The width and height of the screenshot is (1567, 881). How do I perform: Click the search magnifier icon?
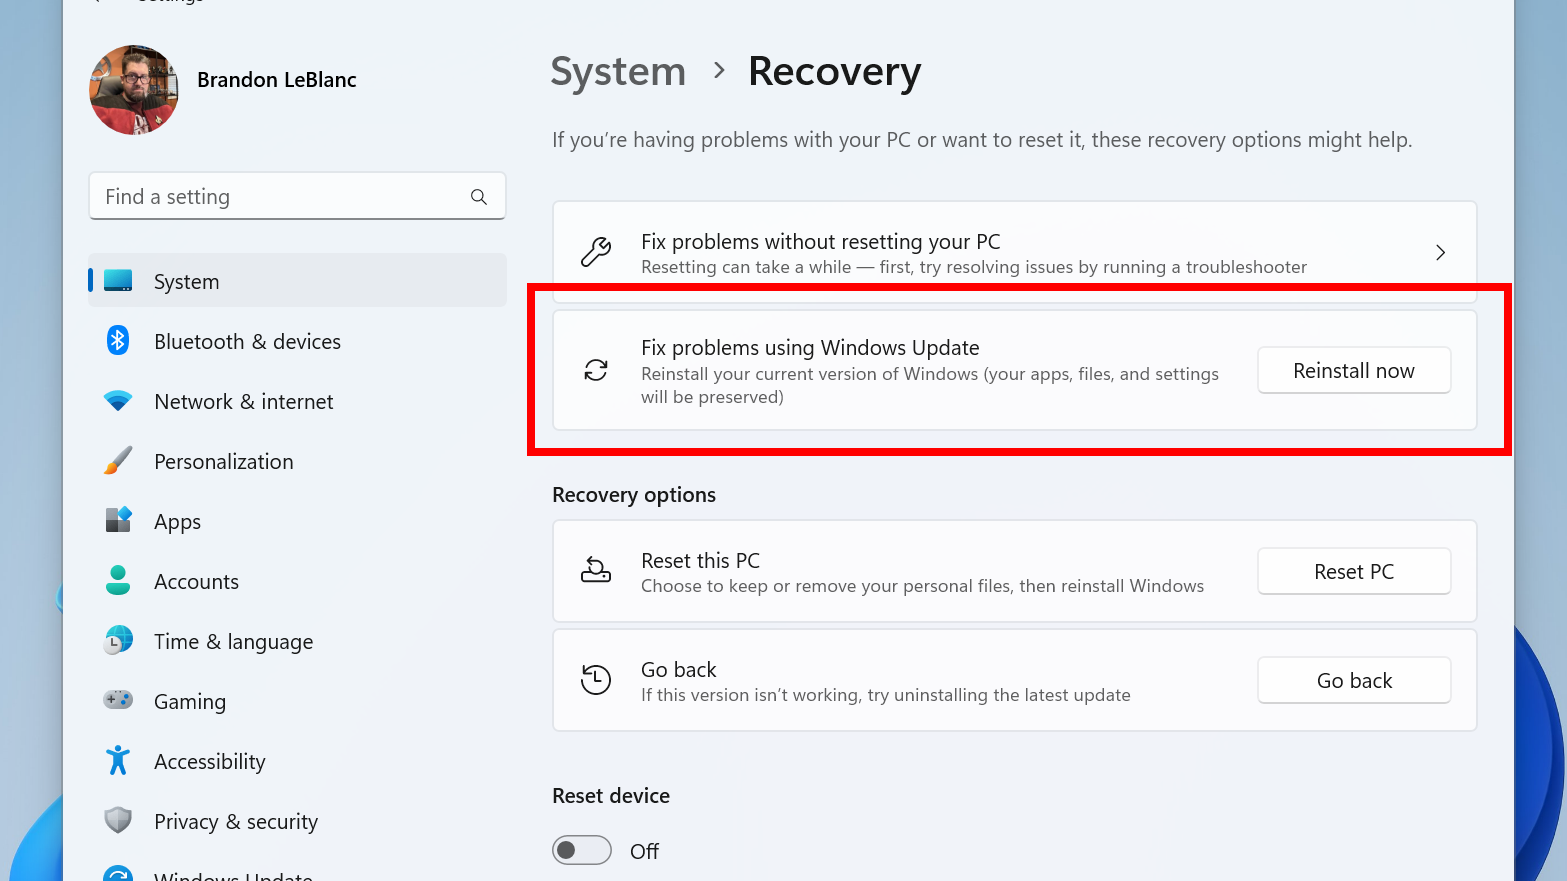[x=479, y=197]
